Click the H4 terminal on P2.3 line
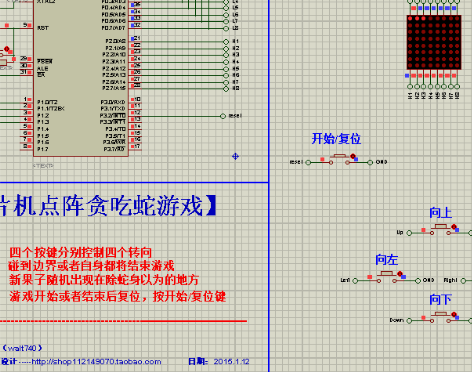Screen dimensions: 472x372 tap(226, 62)
